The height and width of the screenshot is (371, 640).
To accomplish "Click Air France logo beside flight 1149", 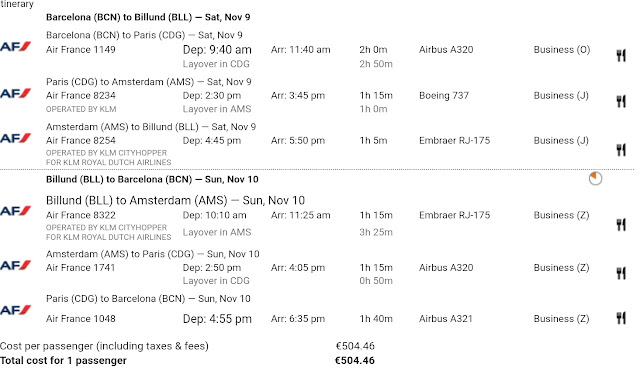I will 16,46.
